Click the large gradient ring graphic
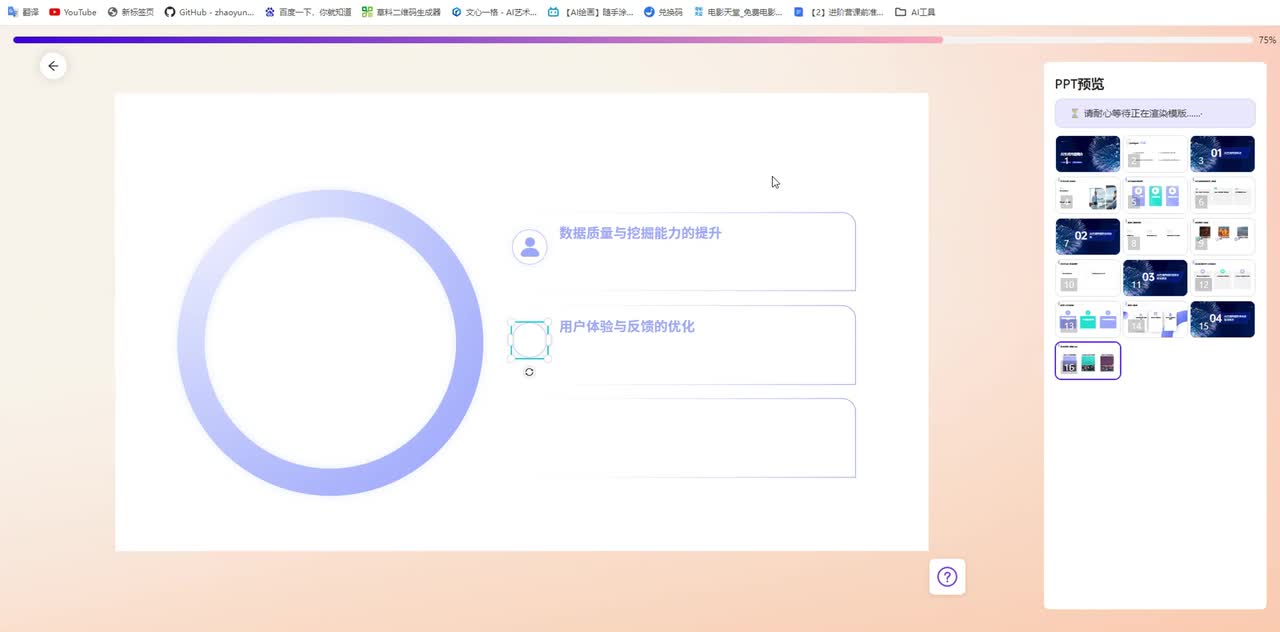Screen dimensions: 1280x632 pos(190,343)
